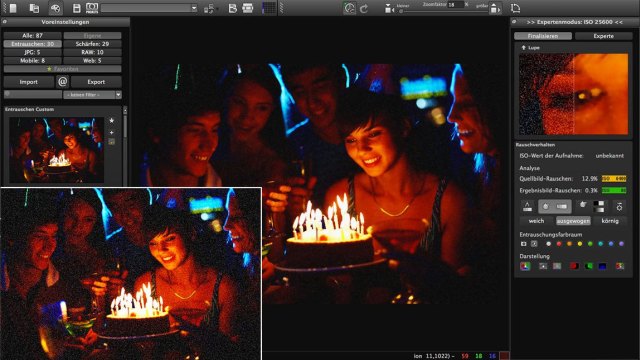Select the Entrauschen Custom preset thumbnail
The image size is (640, 360).
point(56,149)
